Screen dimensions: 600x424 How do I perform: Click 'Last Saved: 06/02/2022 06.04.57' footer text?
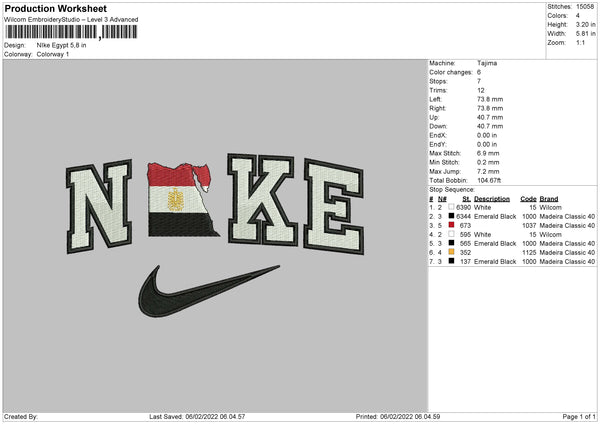tap(197, 416)
